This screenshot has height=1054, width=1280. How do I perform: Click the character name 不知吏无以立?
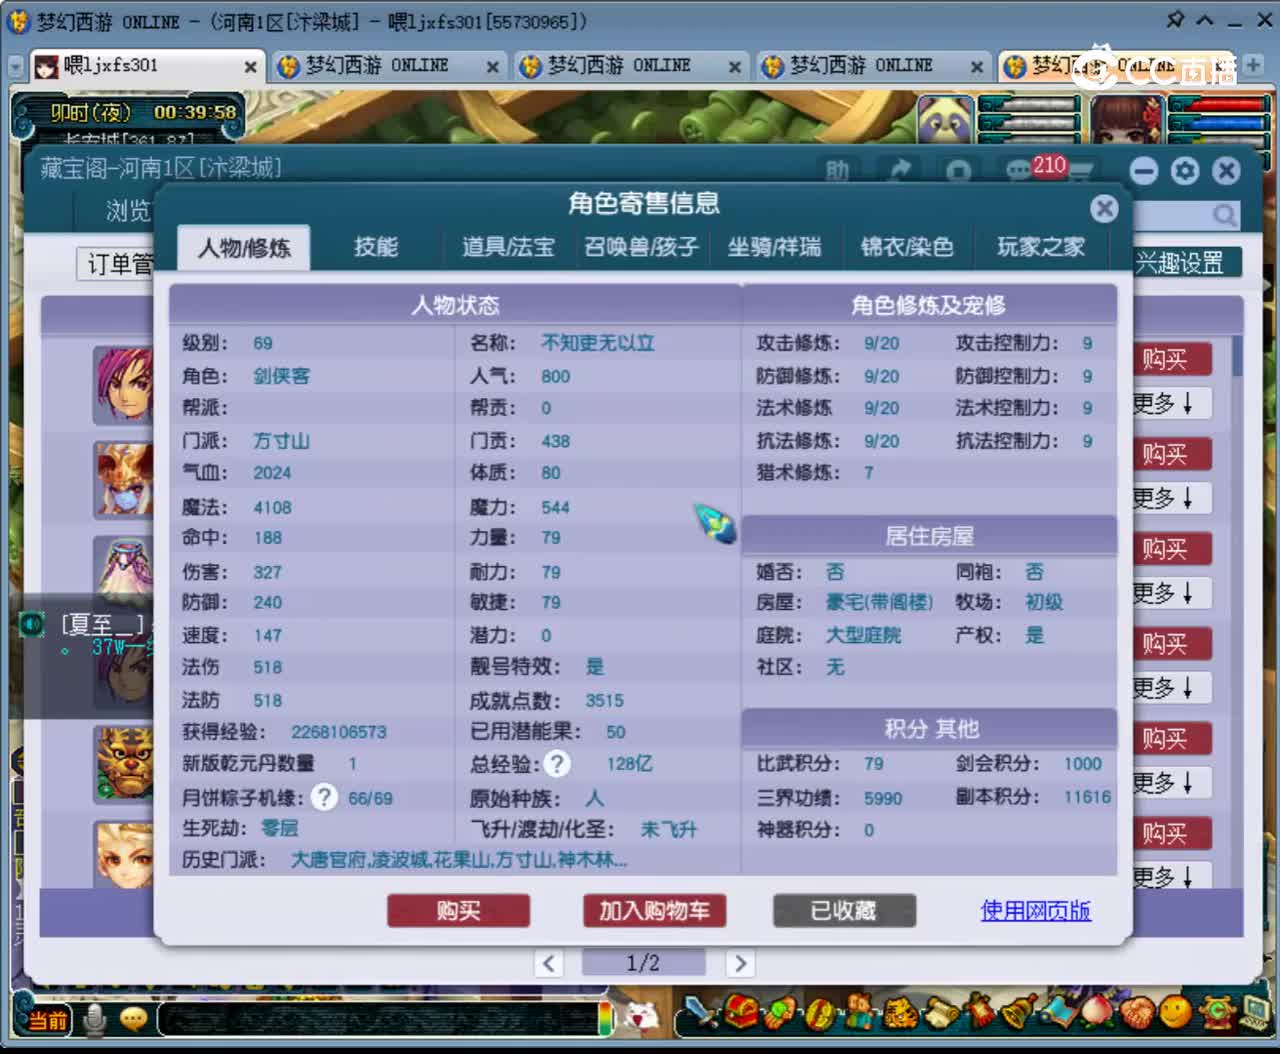pyautogui.click(x=598, y=343)
